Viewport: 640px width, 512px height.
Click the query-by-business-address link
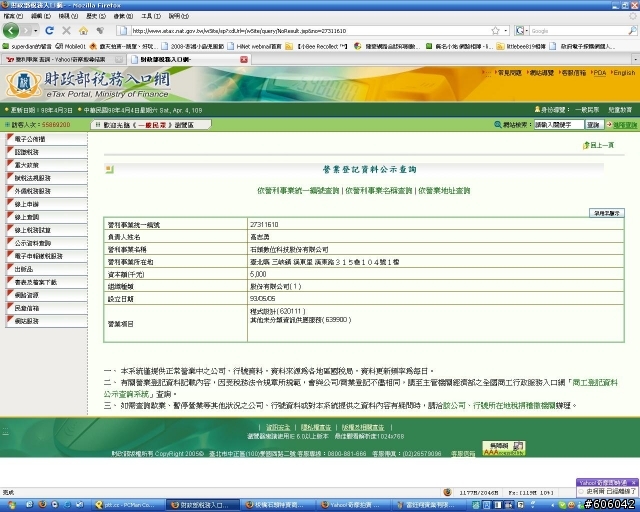pos(444,190)
